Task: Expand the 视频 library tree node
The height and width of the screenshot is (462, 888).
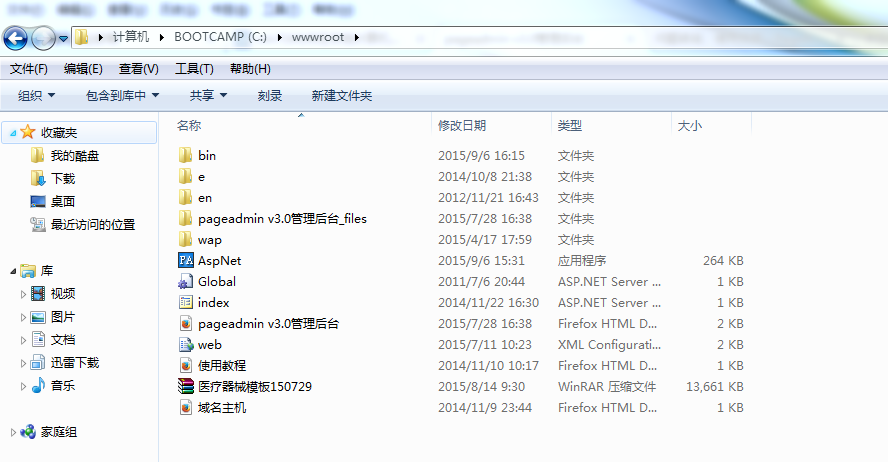Action: point(25,294)
